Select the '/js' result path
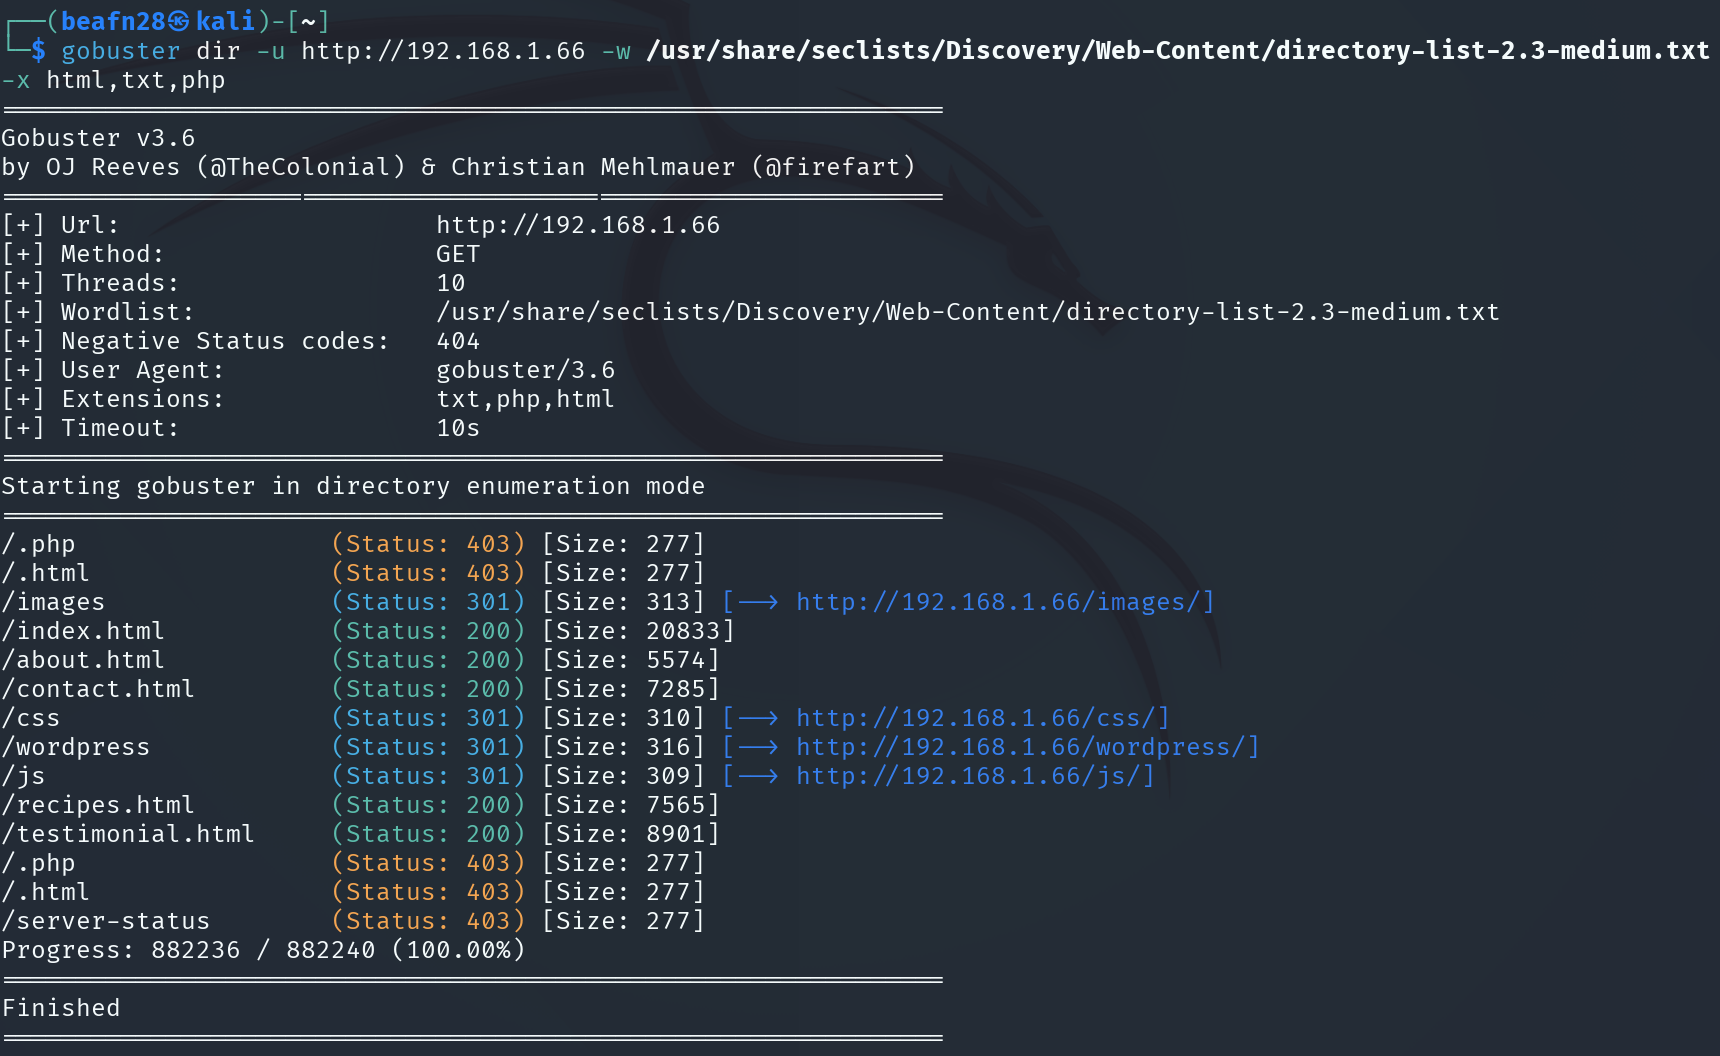Image resolution: width=1720 pixels, height=1056 pixels. (23, 776)
